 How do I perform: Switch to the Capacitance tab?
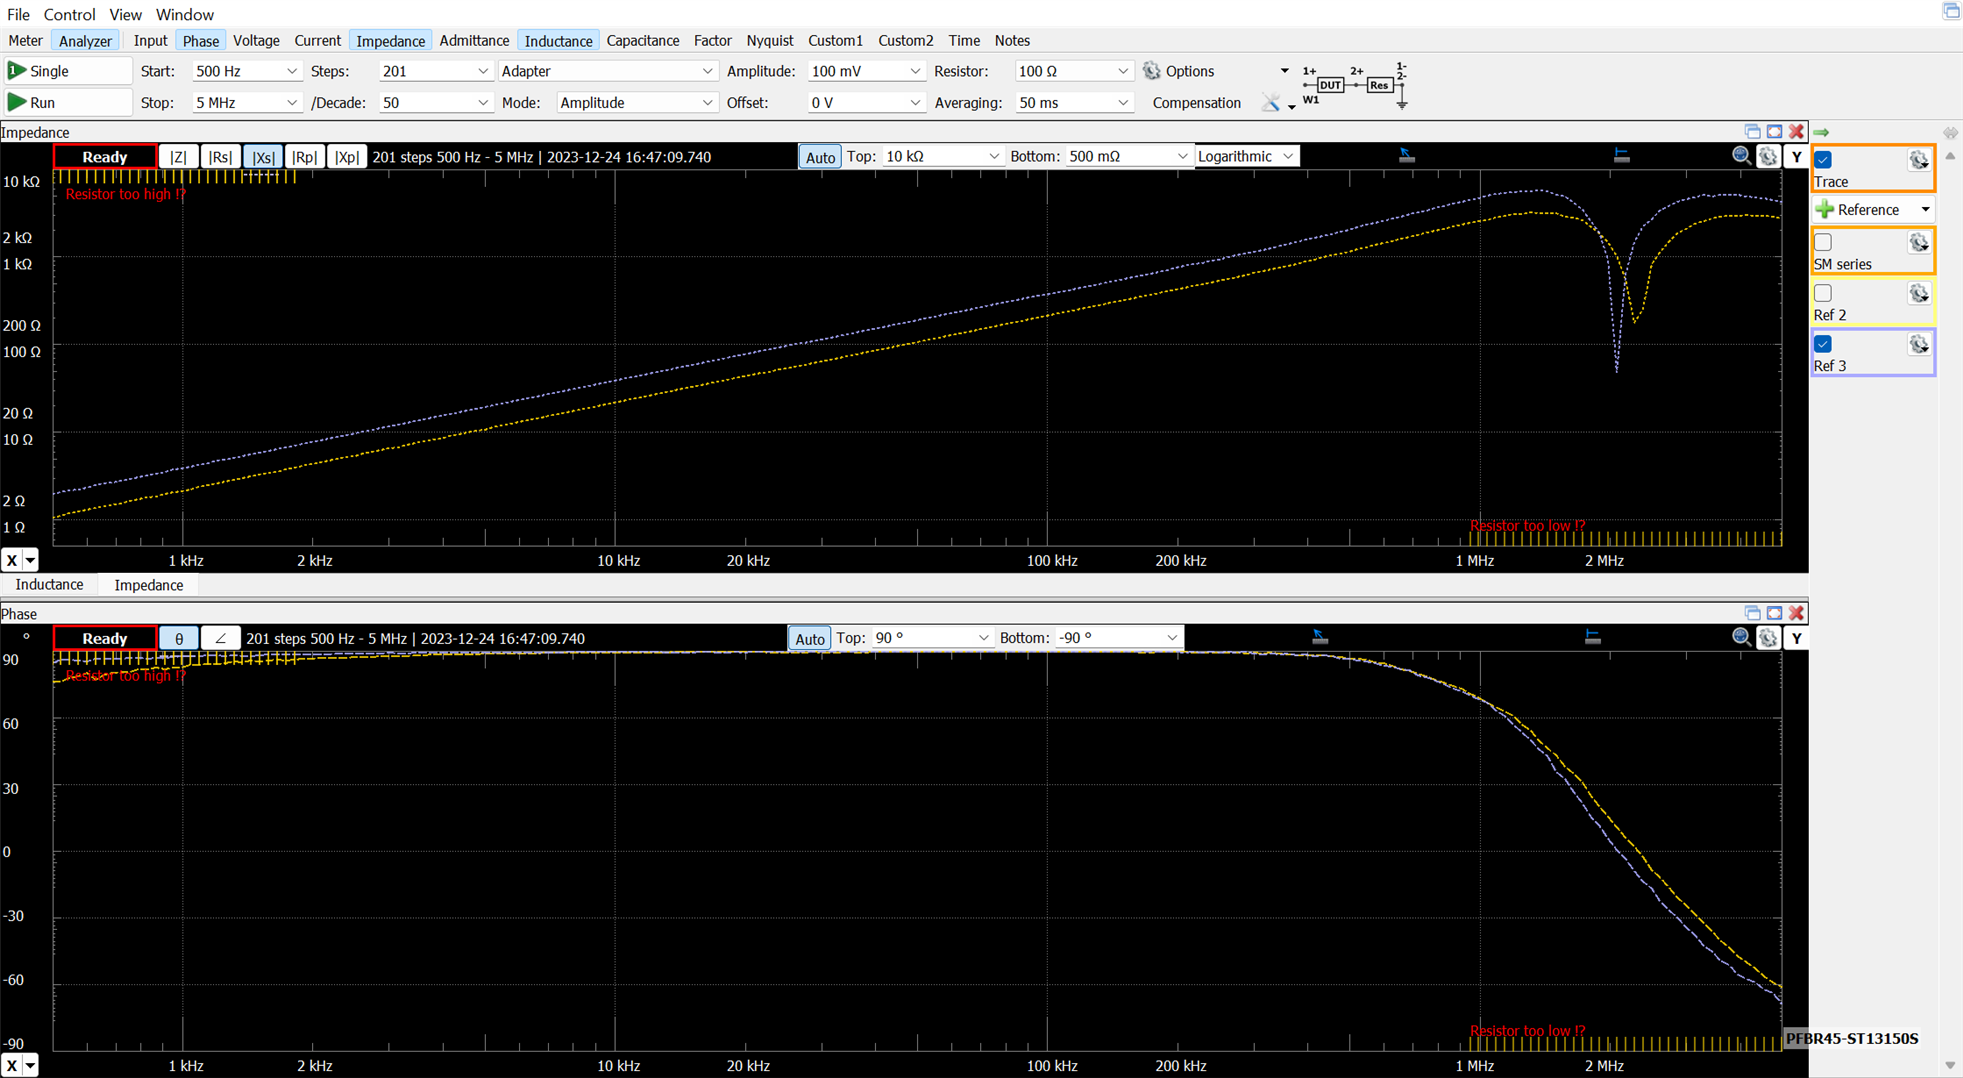[x=643, y=41]
